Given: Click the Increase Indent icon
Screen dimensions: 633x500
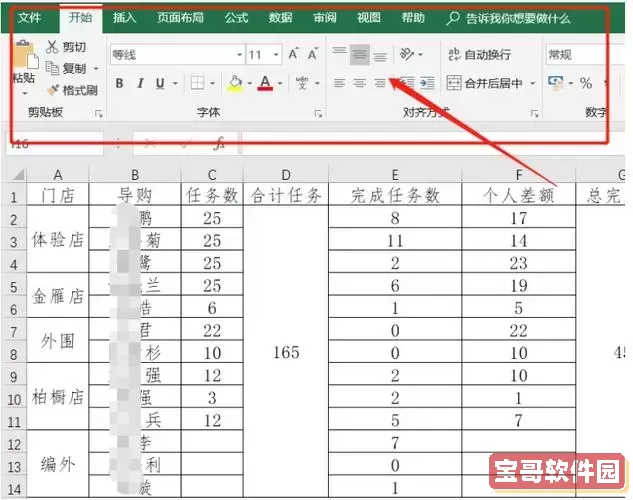Looking at the screenshot, I should click(x=427, y=84).
